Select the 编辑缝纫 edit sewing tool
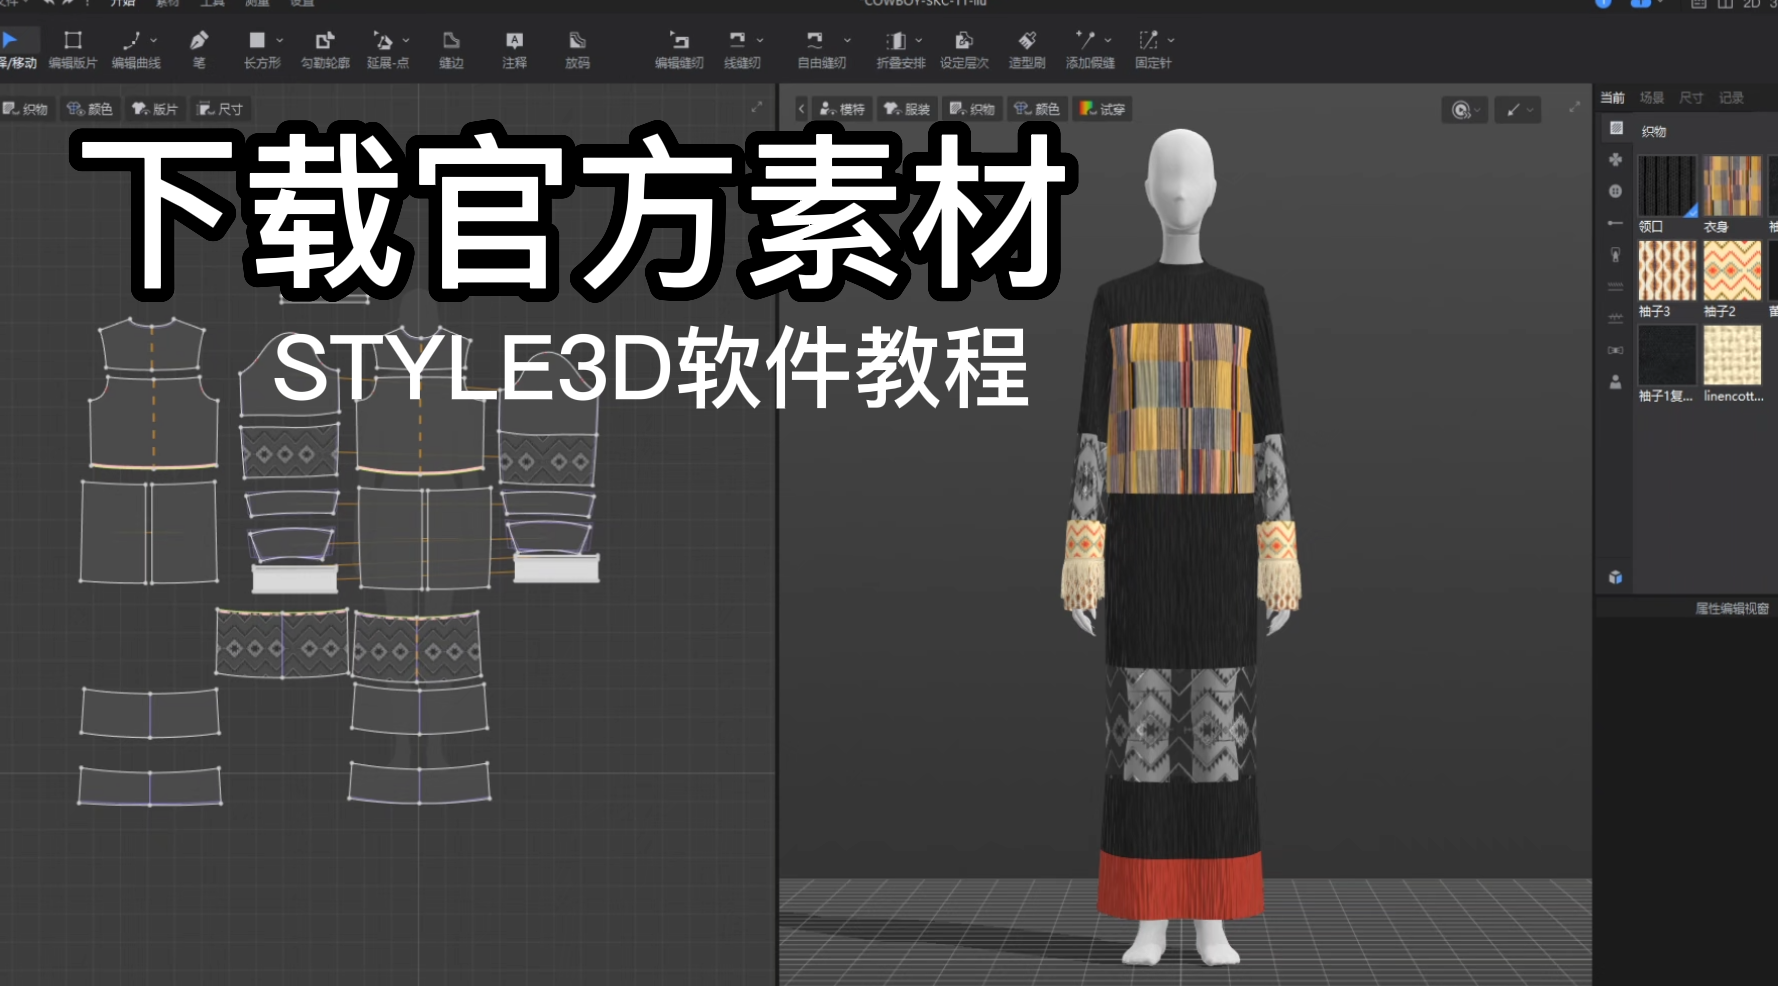Image resolution: width=1778 pixels, height=986 pixels. point(679,49)
